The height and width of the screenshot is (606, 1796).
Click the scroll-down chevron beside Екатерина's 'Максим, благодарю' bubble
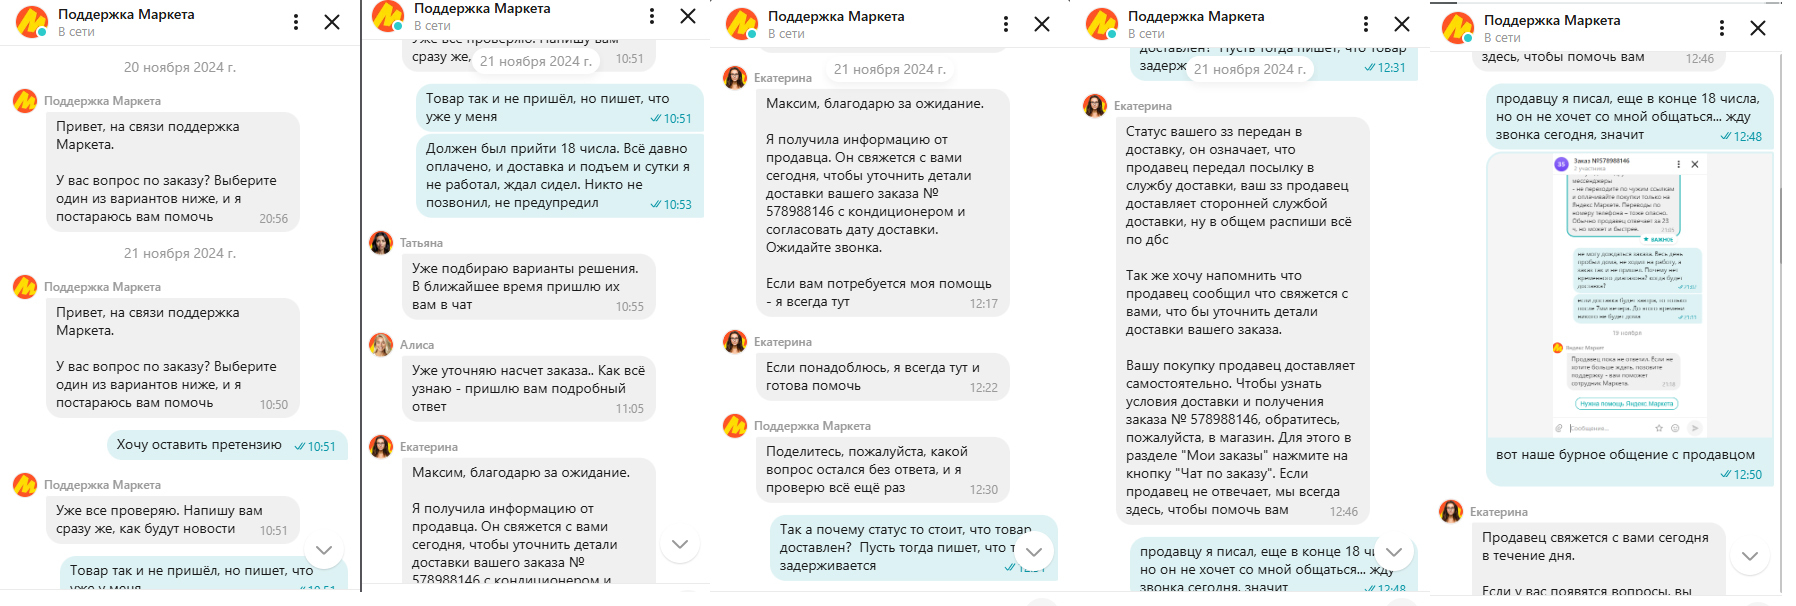point(680,544)
